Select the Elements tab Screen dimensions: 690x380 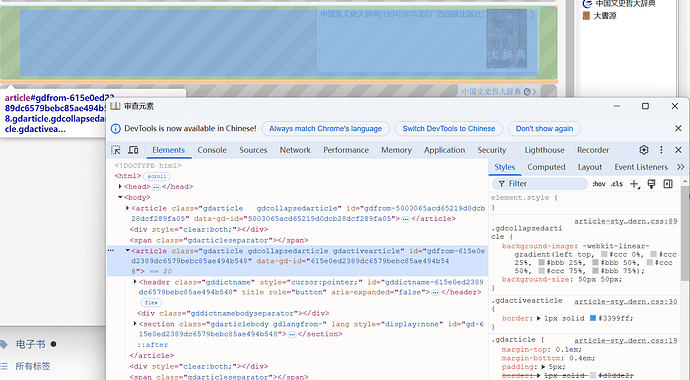tap(169, 150)
